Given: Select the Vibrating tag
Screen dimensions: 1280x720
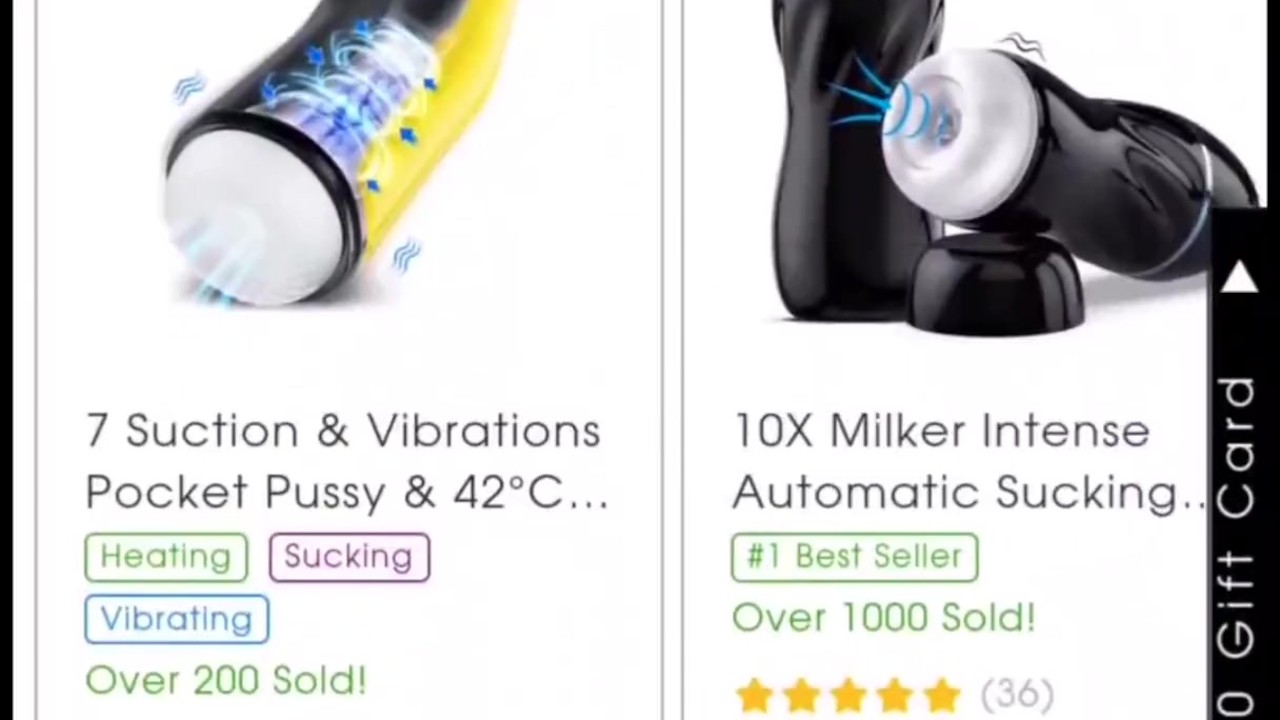Looking at the screenshot, I should click(177, 619).
